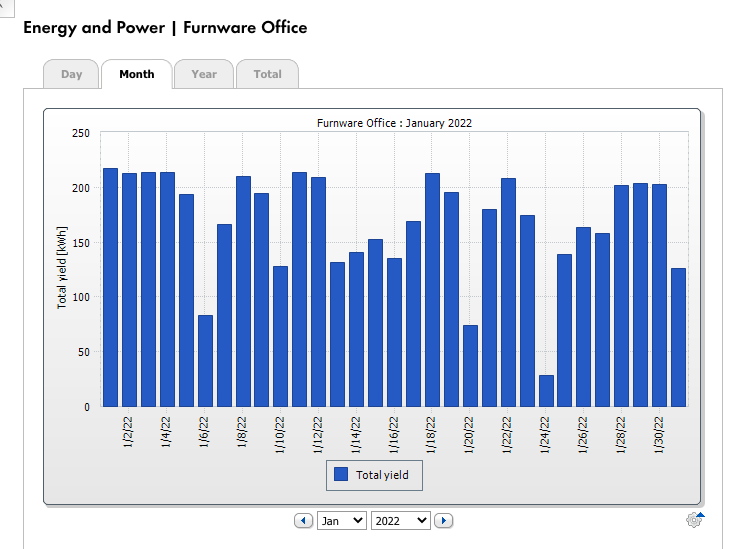The height and width of the screenshot is (549, 737).
Task: Click the 1/8/22 axis date label
Action: pos(242,432)
